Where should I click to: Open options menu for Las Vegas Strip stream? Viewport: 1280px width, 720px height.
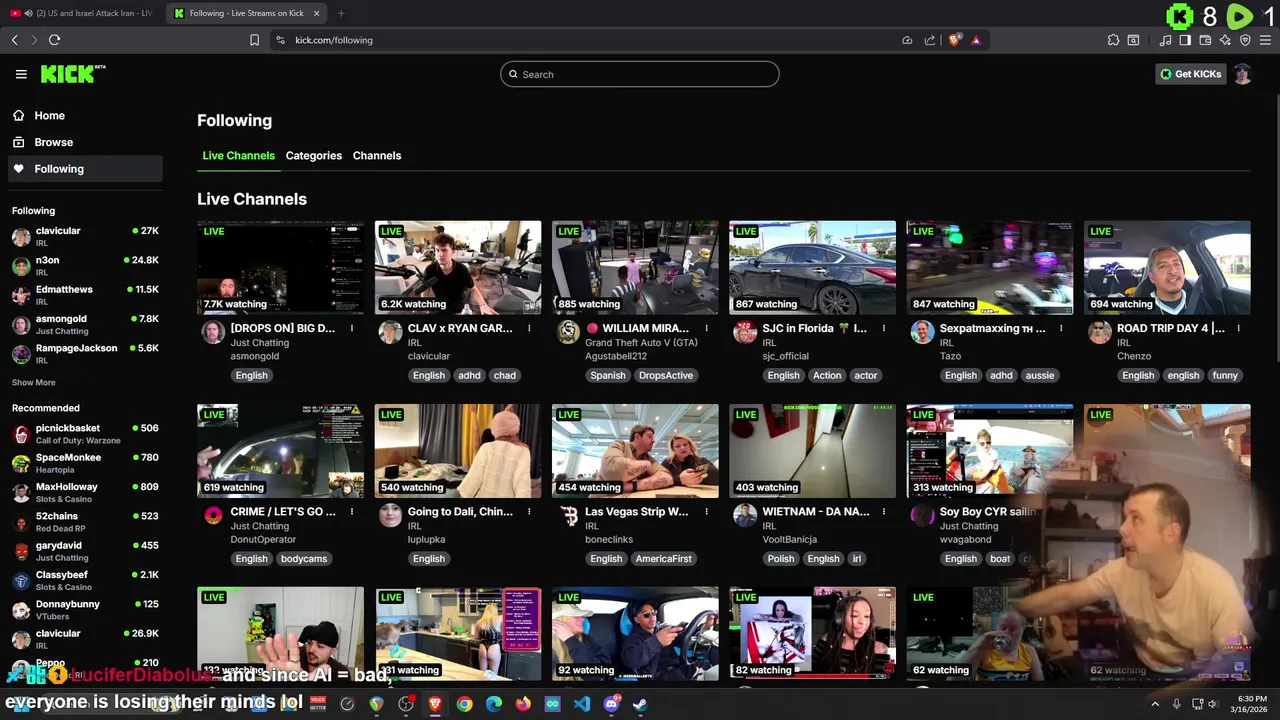pyautogui.click(x=706, y=511)
